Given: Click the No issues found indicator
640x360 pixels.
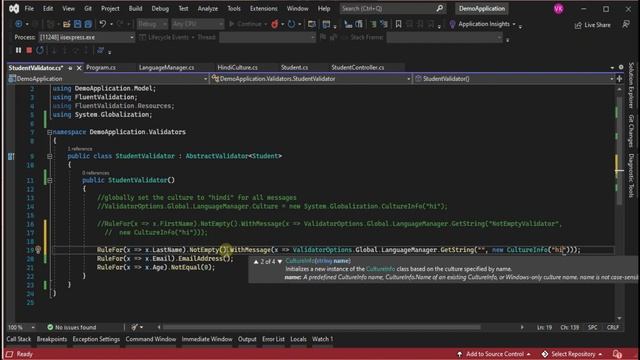Looking at the screenshot, I should [72, 327].
